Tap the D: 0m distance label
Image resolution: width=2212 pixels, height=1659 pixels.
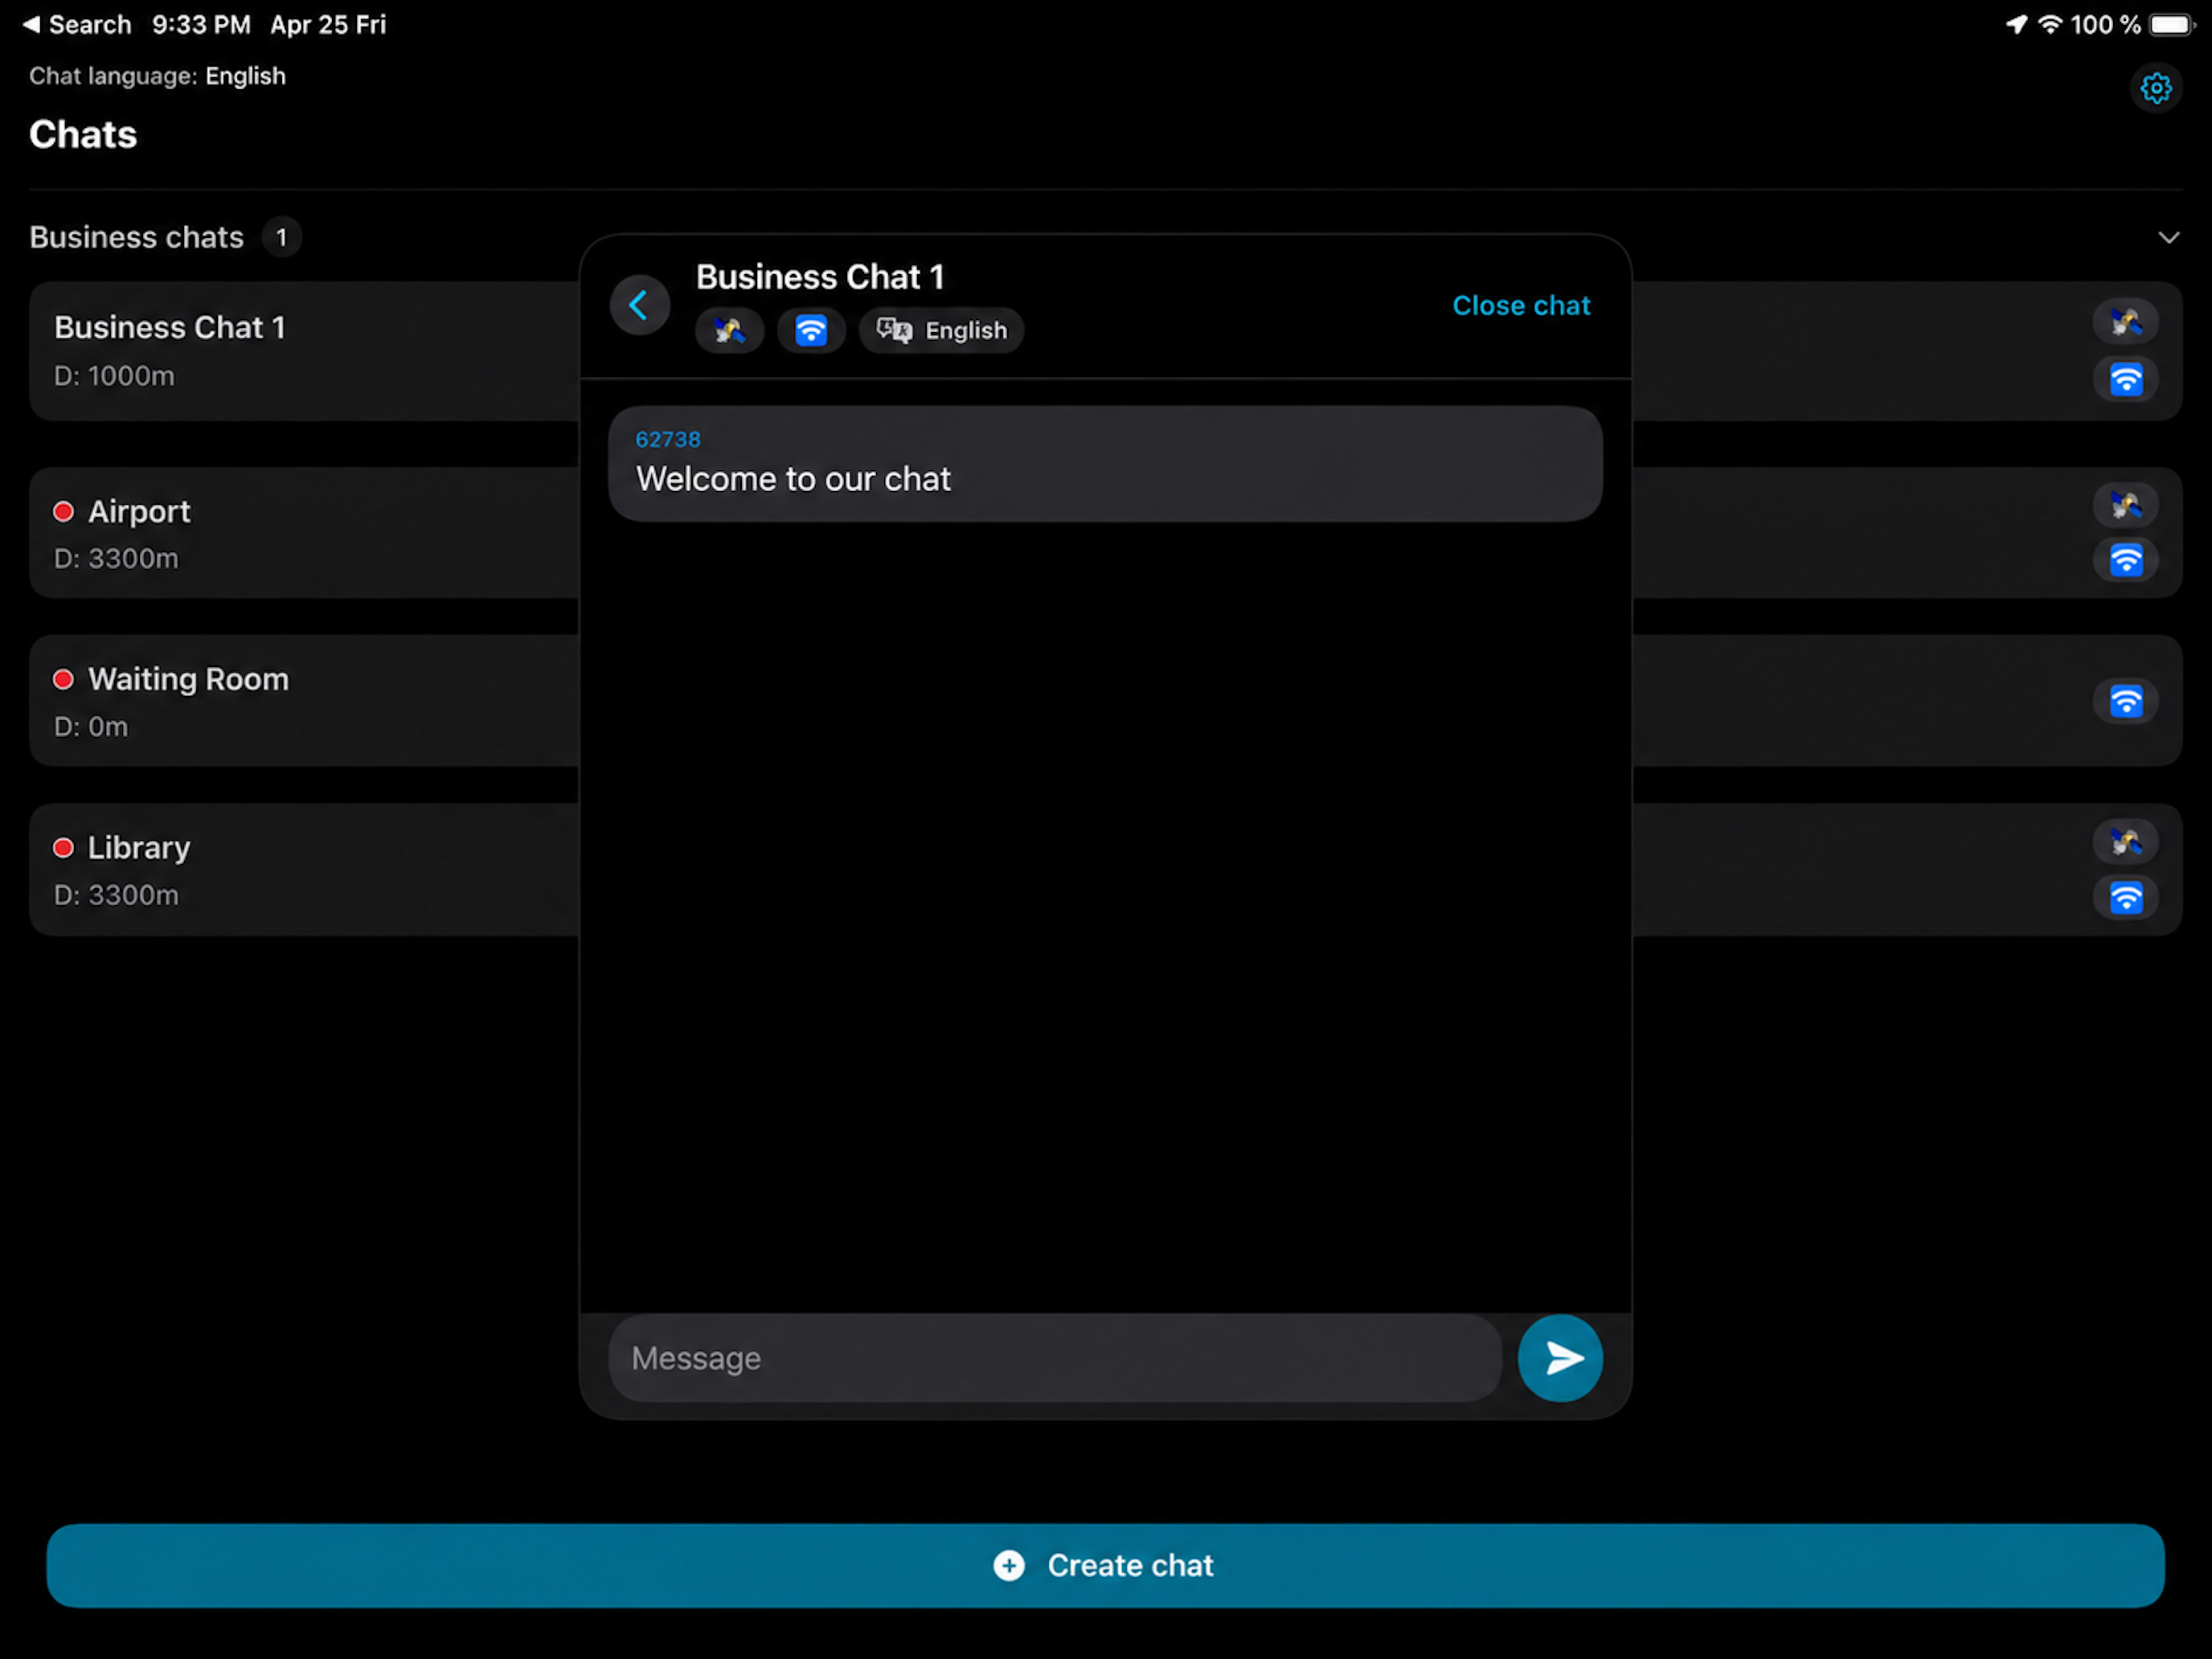point(91,727)
